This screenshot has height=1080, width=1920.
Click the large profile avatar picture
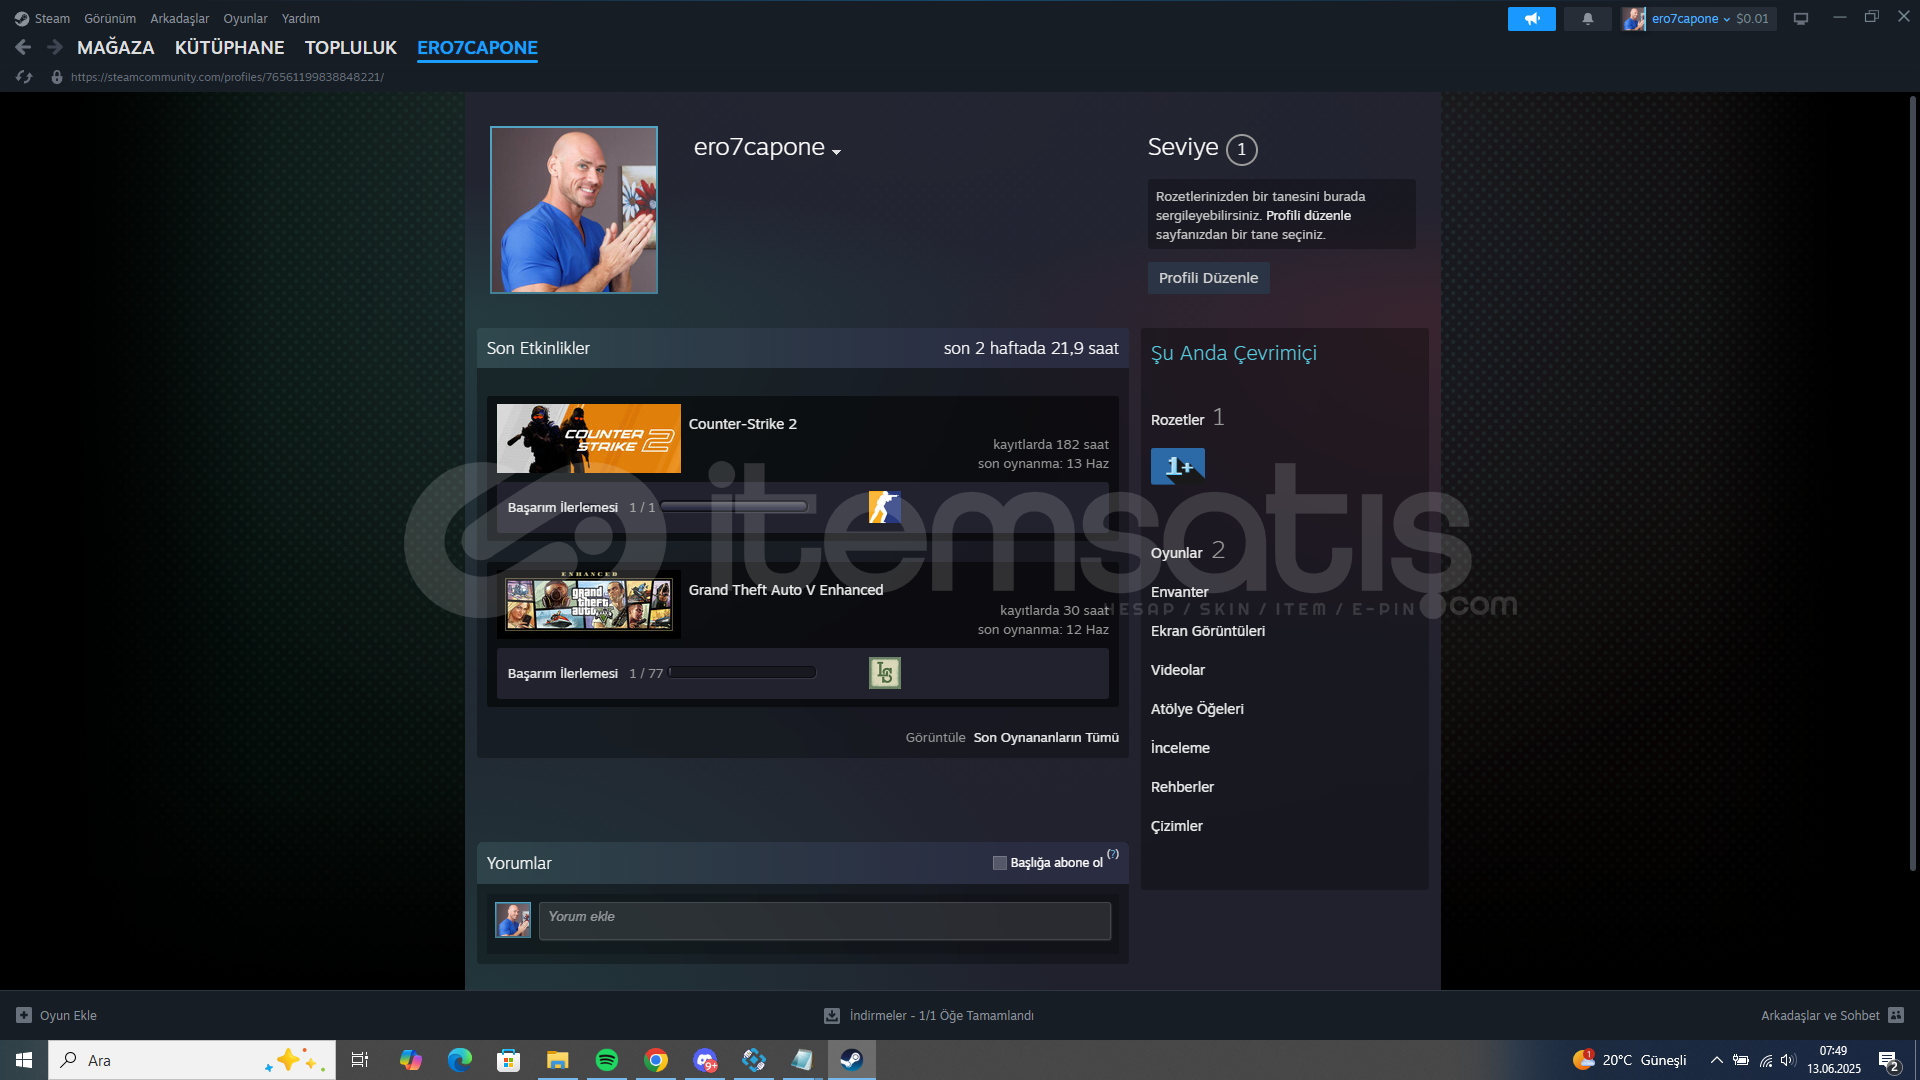(x=574, y=210)
